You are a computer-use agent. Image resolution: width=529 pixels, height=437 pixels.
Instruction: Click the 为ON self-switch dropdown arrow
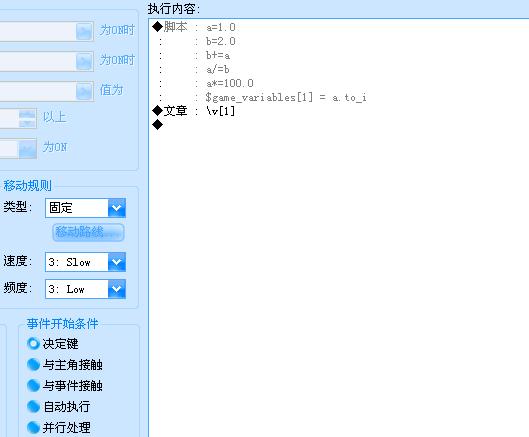[27, 148]
